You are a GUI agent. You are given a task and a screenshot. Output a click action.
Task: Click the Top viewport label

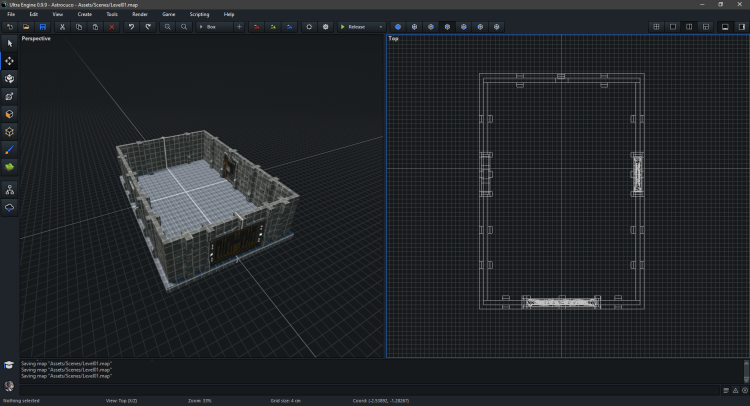coord(392,39)
